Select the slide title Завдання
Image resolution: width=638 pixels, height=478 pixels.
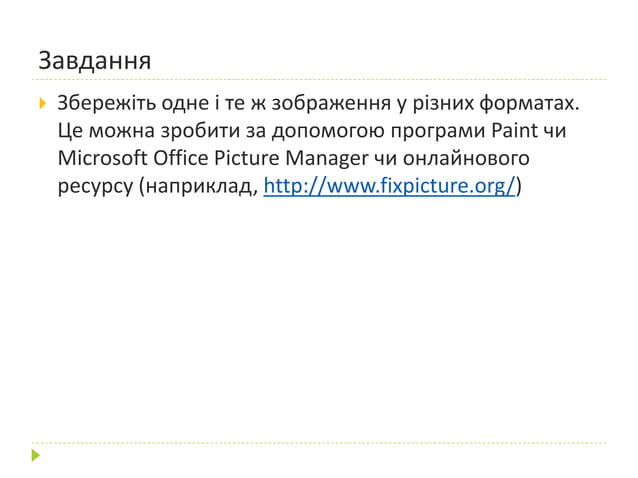[94, 61]
